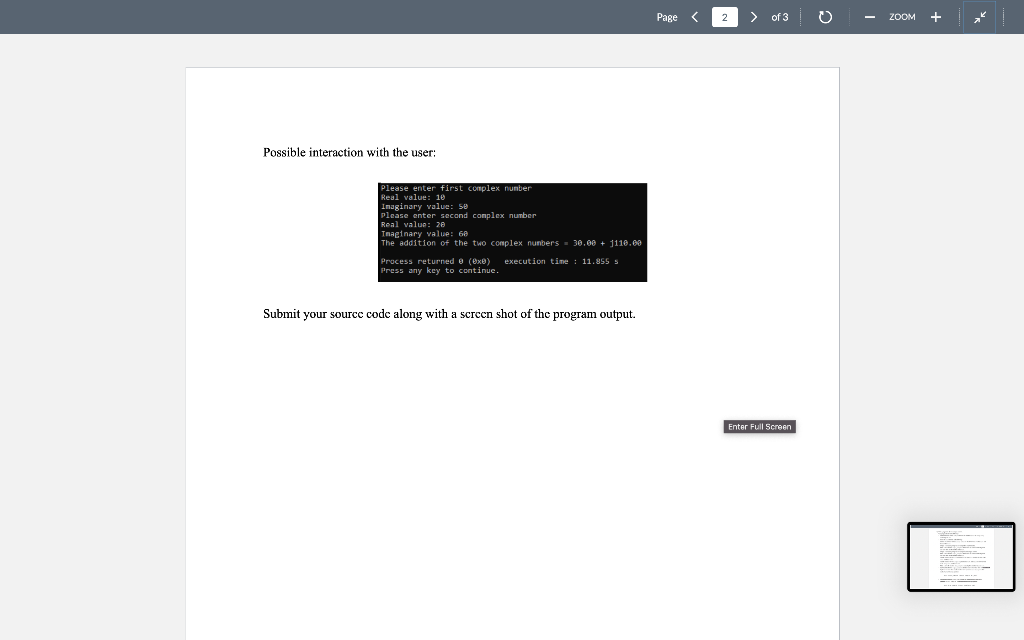Open the next page using the right arrow
This screenshot has width=1024, height=640.
tap(753, 17)
